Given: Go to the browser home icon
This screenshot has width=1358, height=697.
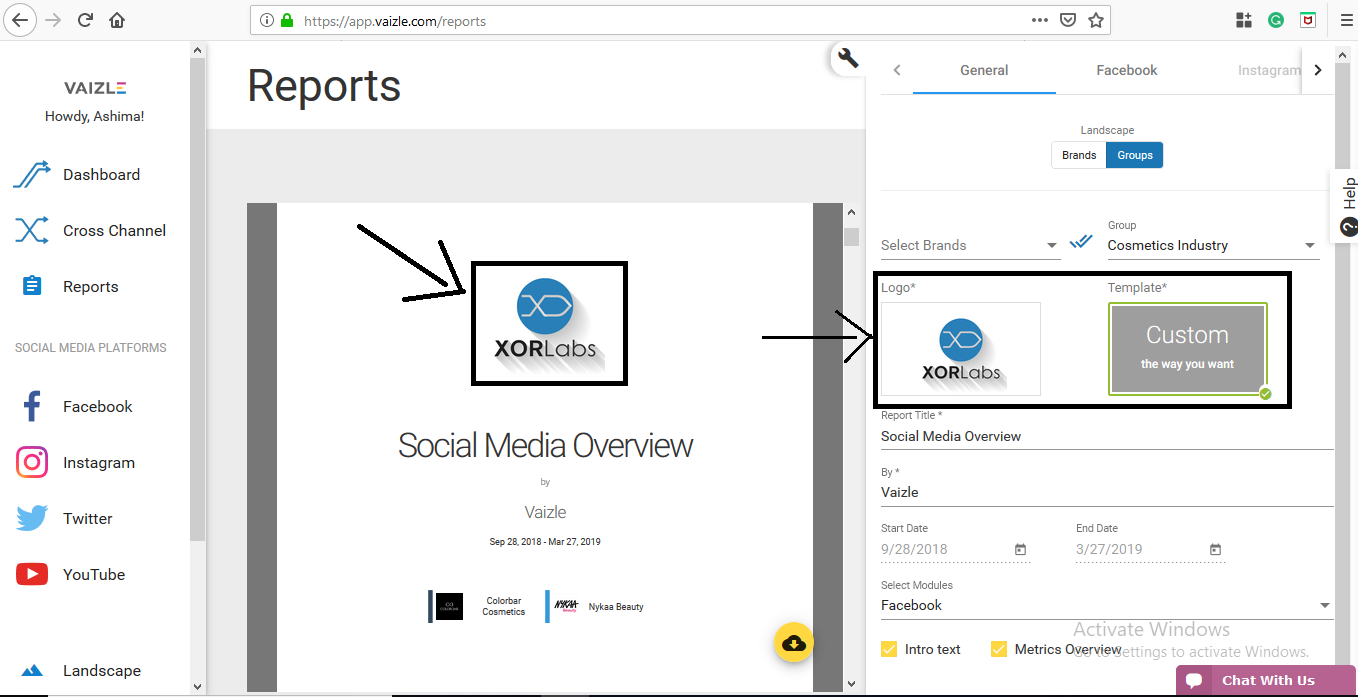Looking at the screenshot, I should point(117,19).
